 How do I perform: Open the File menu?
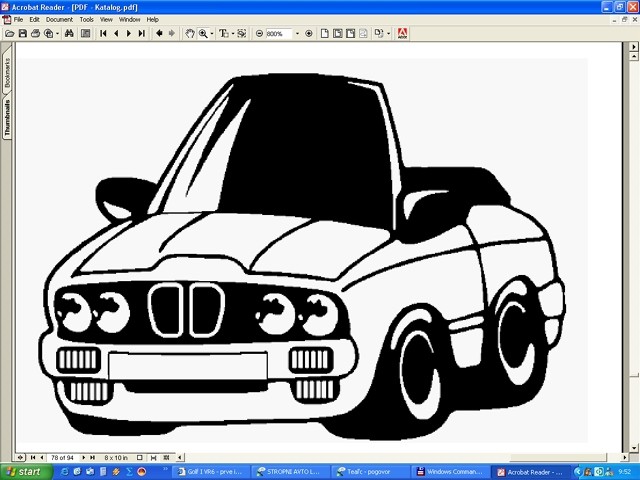pyautogui.click(x=18, y=19)
